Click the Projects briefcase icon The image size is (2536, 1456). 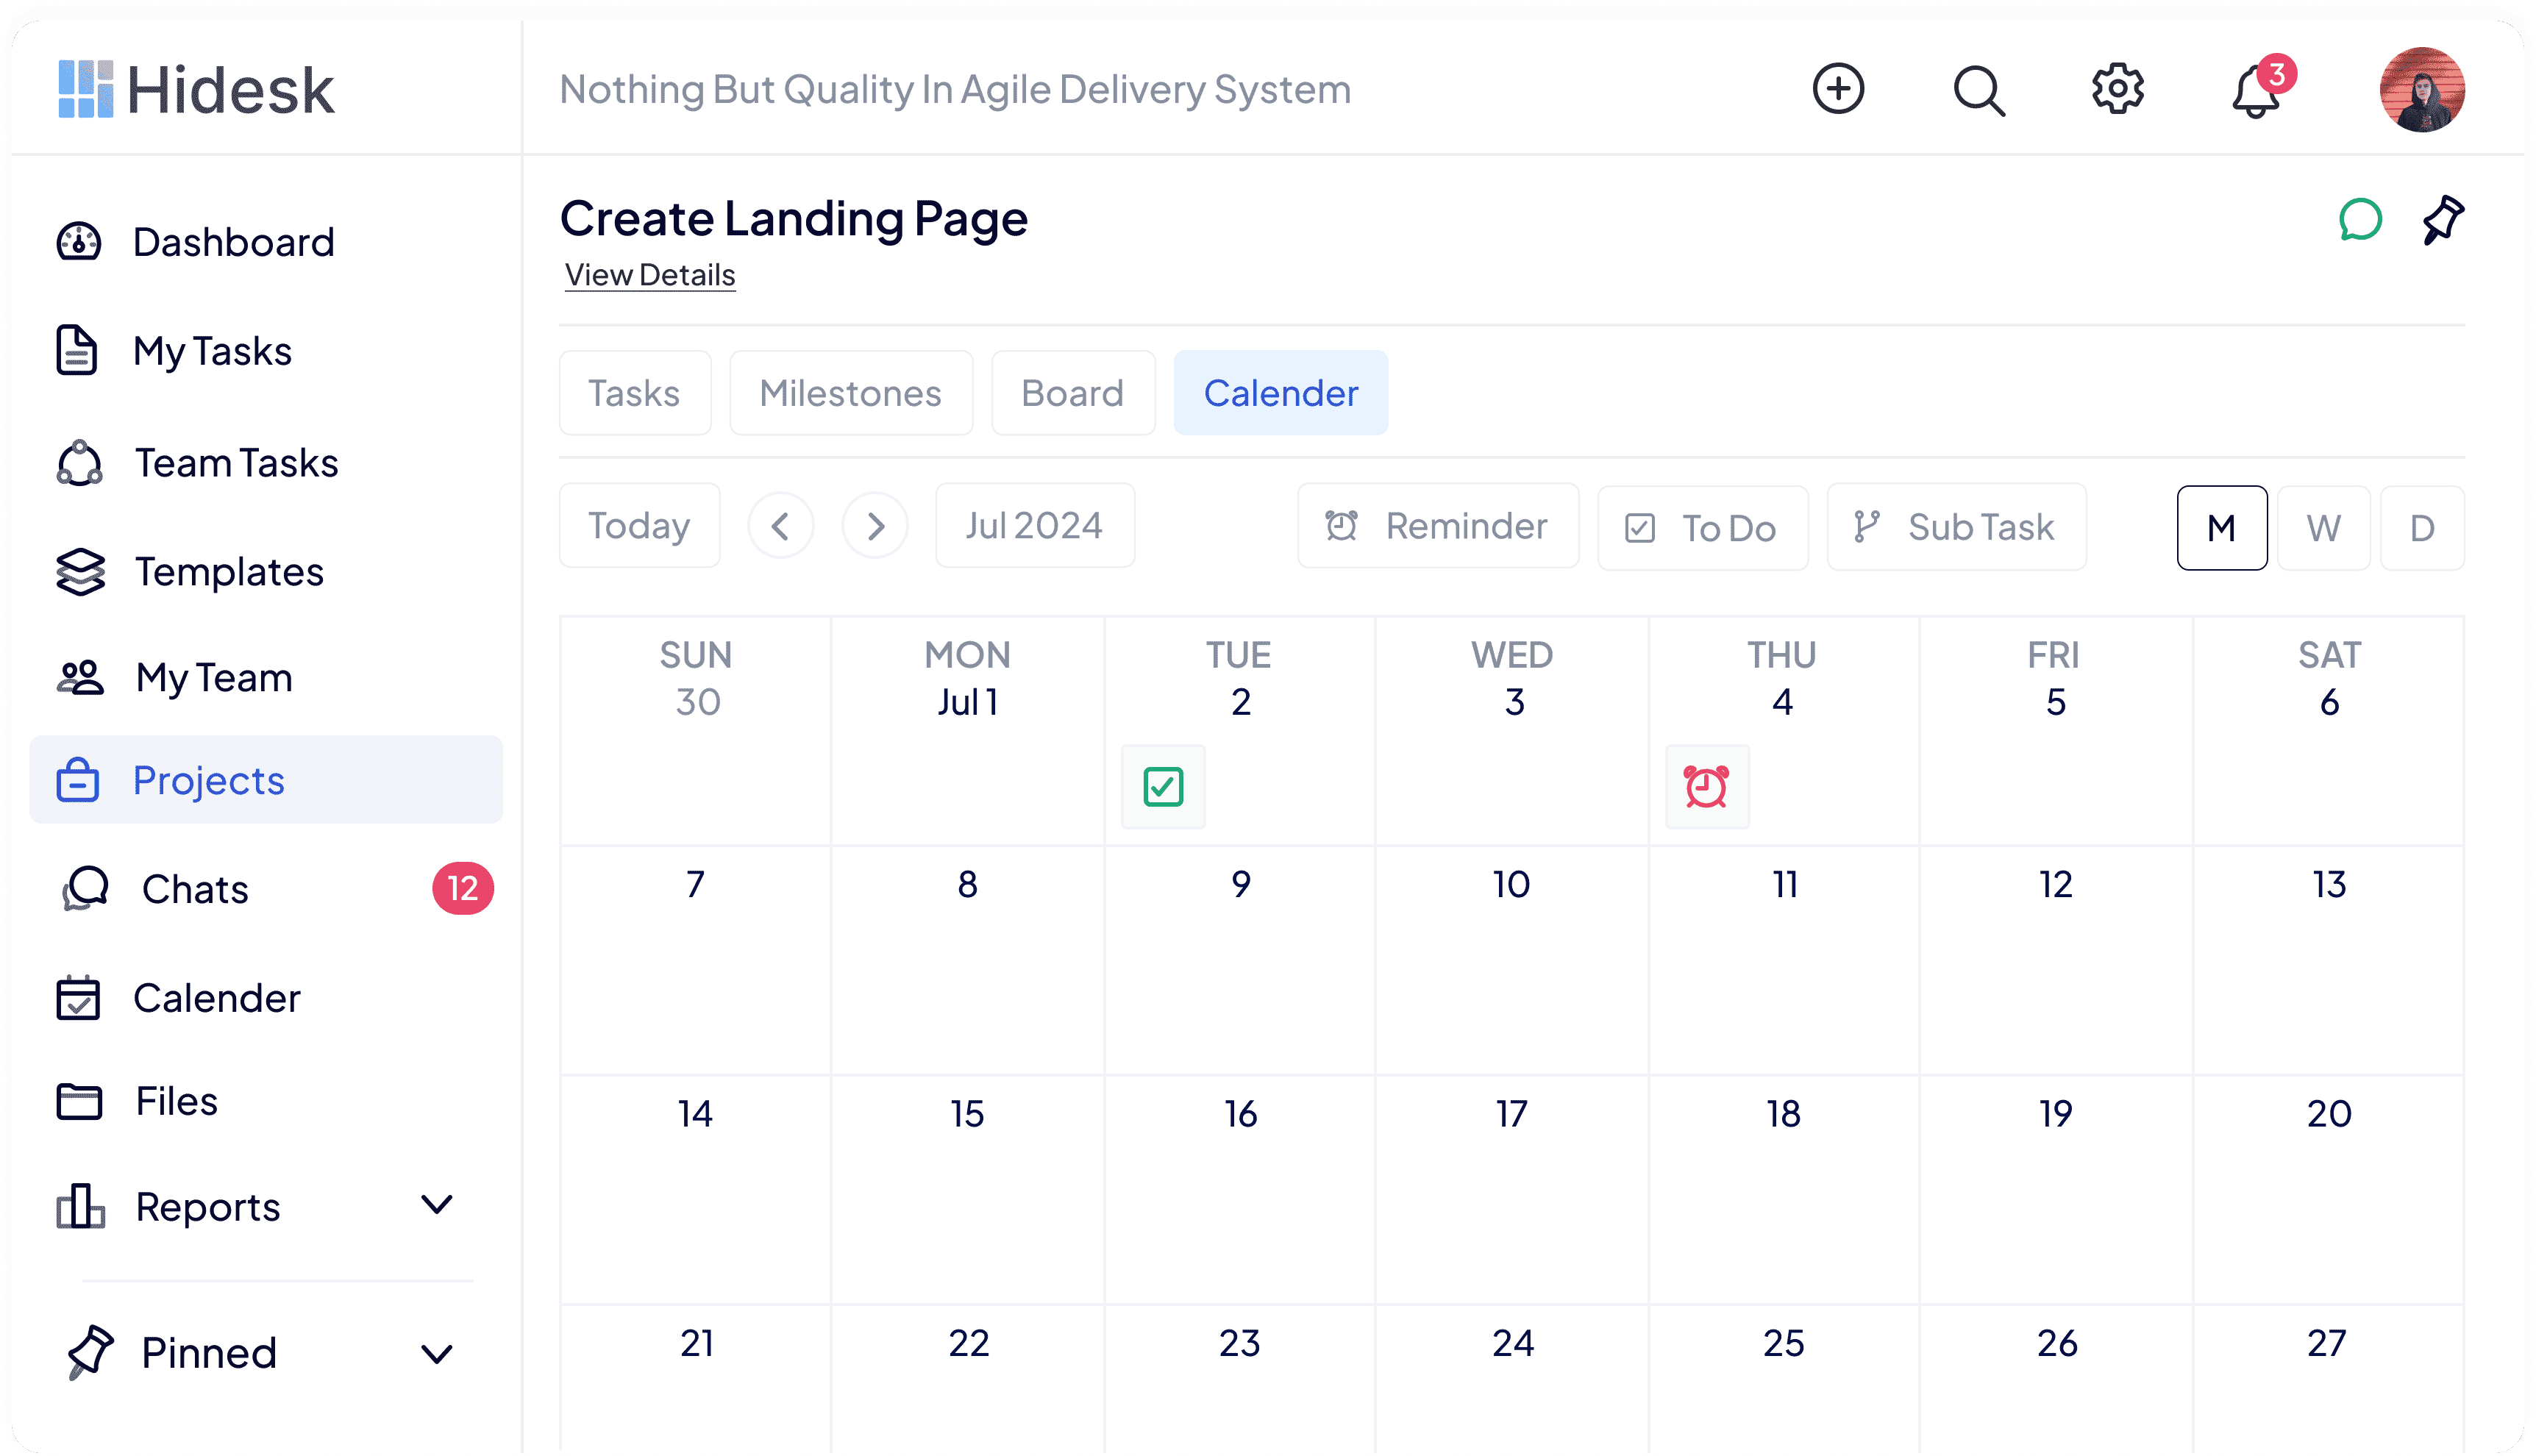tap(78, 779)
